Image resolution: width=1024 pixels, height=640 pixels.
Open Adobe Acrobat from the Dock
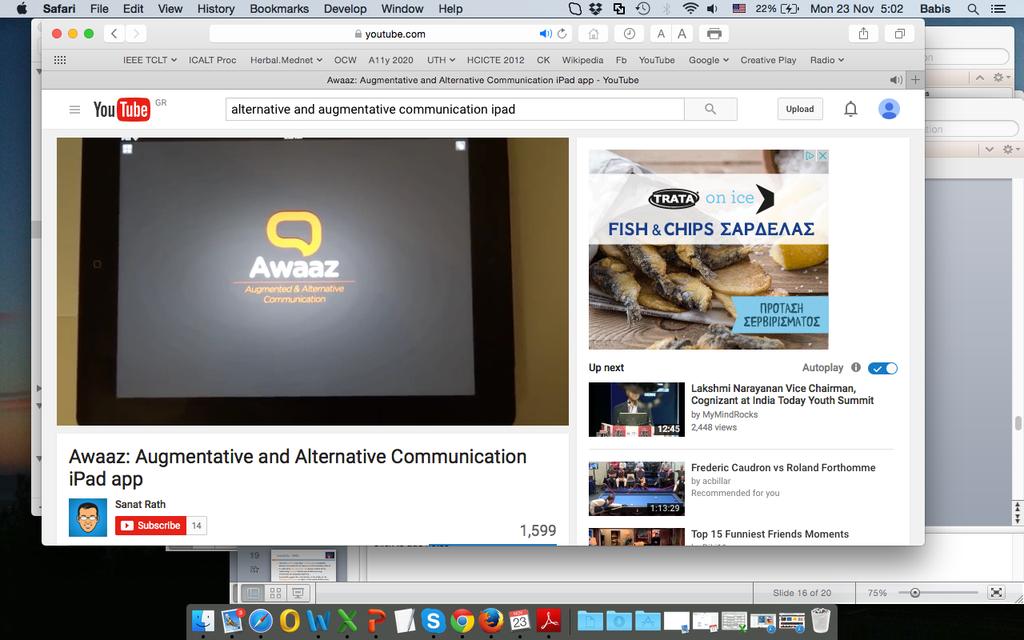pos(549,620)
